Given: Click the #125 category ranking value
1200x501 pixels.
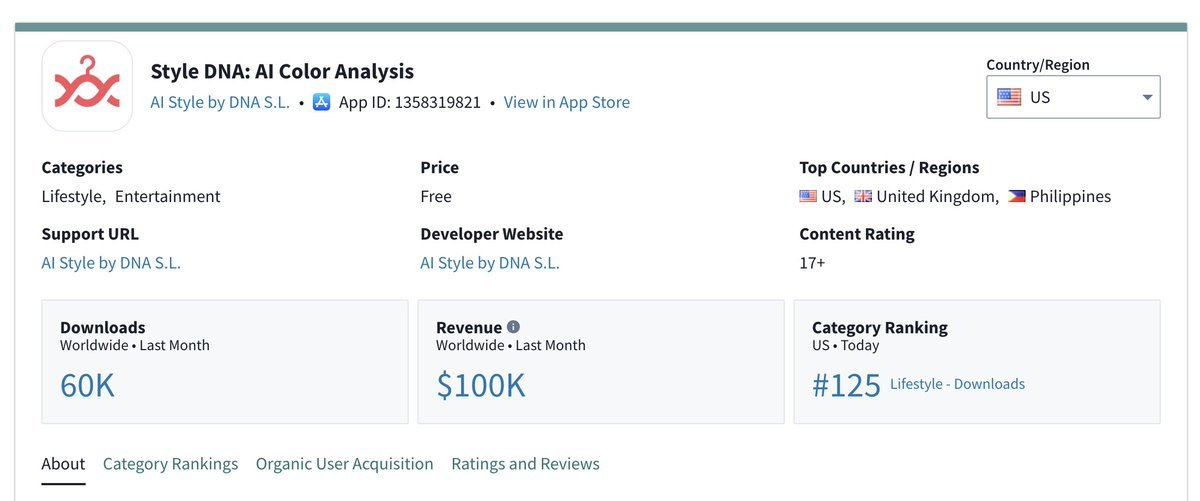Looking at the screenshot, I should (846, 385).
